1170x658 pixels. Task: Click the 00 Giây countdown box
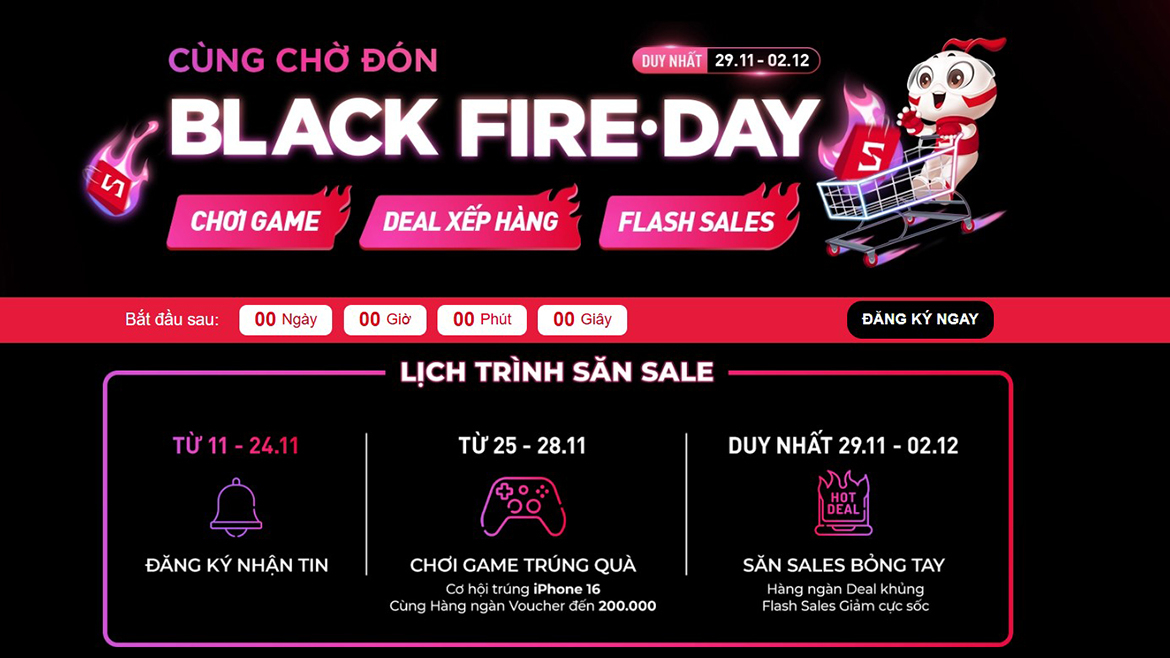tap(582, 320)
